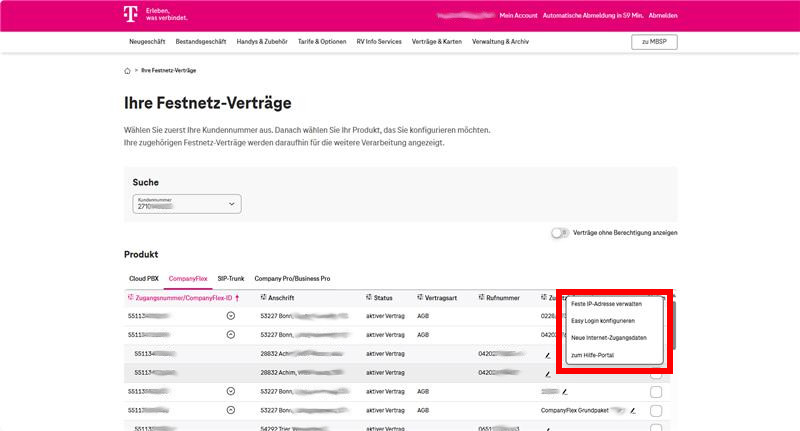This screenshot has width=800, height=431.
Task: Click sort icon beside Zugangsnummer/CompanyFlex-ID header
Action: click(130, 297)
